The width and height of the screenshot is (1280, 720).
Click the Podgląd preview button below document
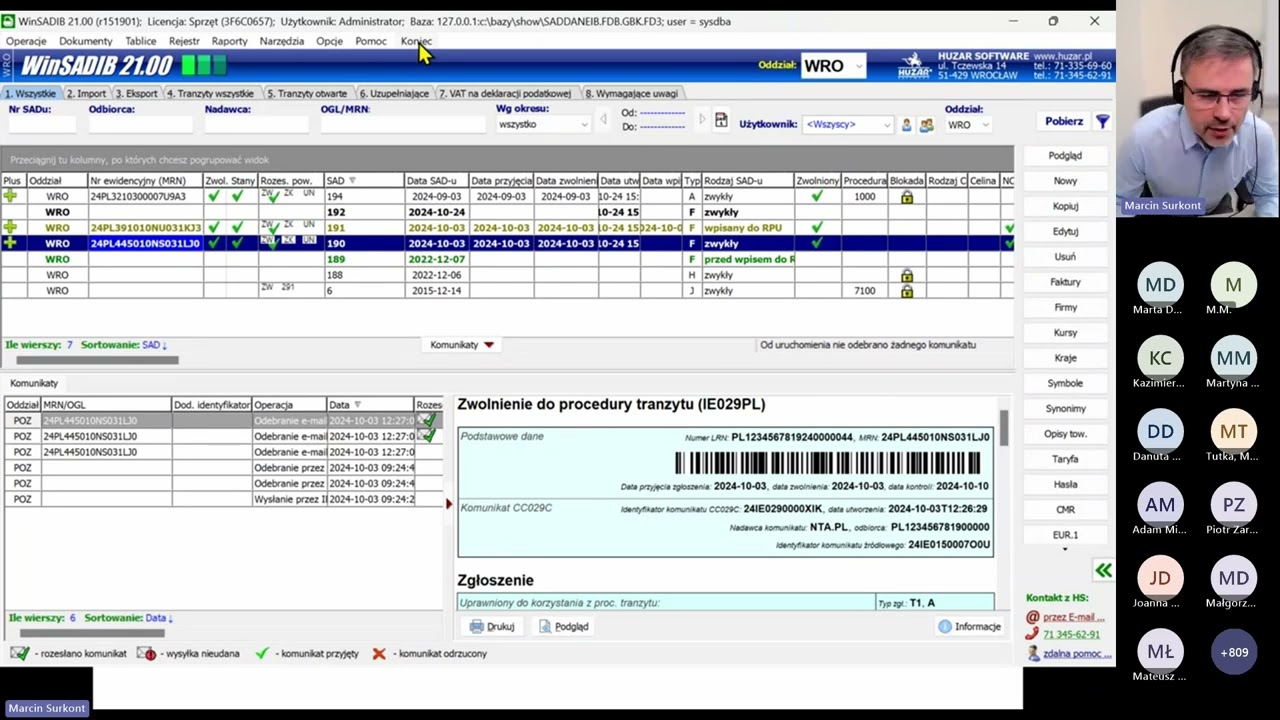[x=564, y=627]
